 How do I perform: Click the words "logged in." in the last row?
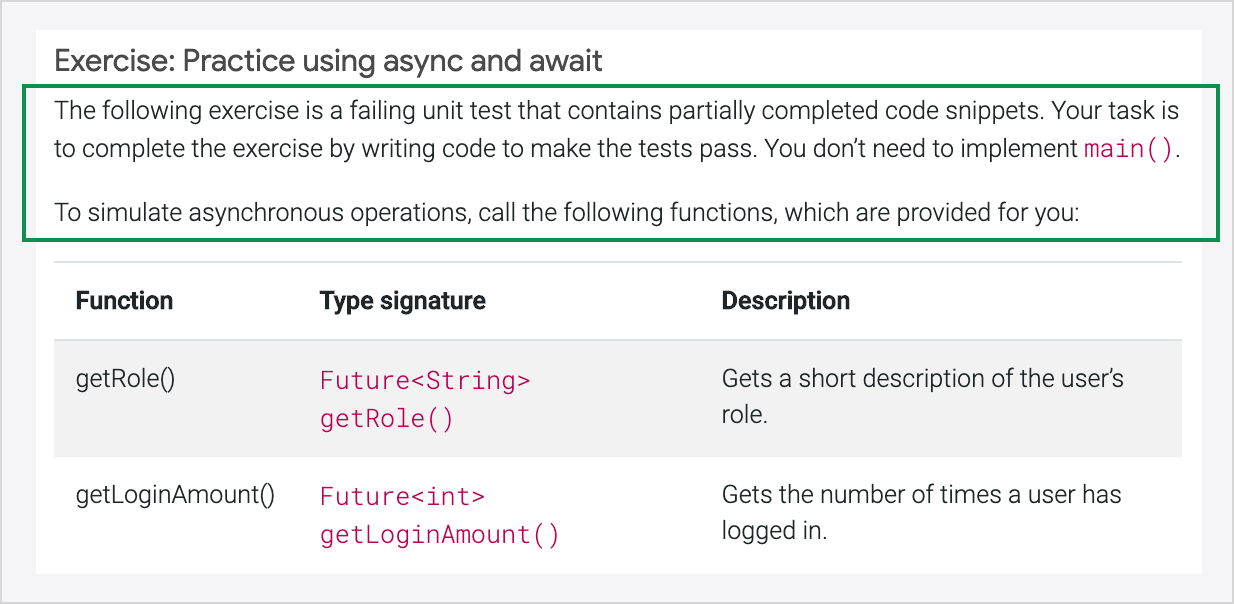coord(774,531)
